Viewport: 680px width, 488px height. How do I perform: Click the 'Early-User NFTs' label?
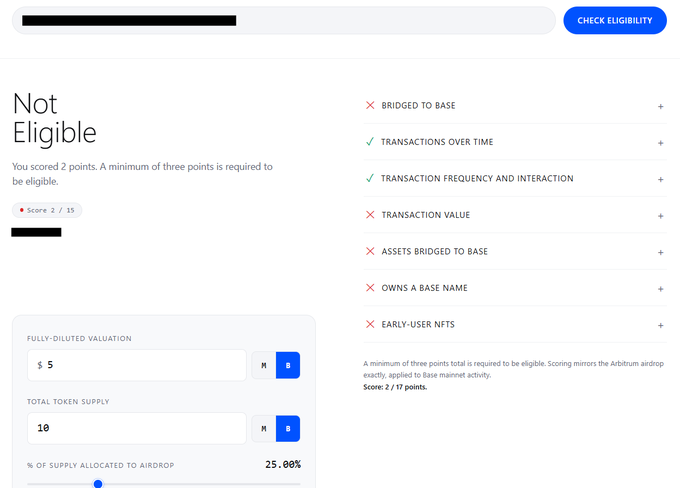(418, 324)
